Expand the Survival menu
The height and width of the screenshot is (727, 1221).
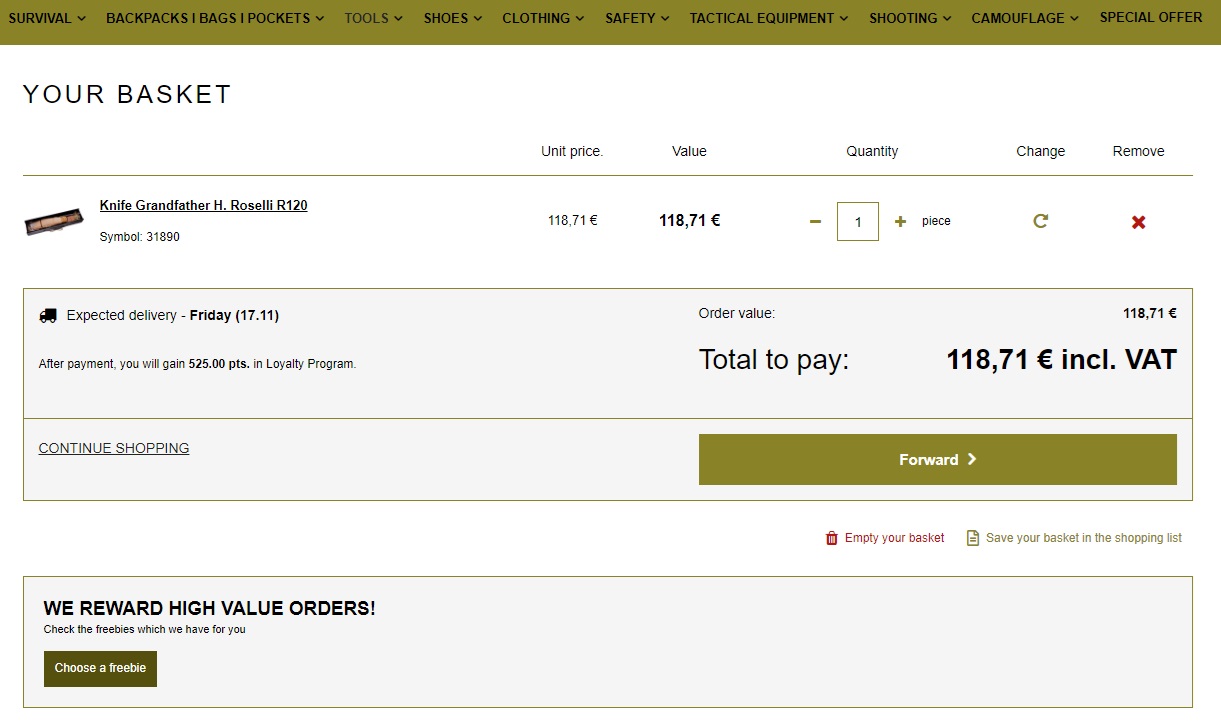point(47,18)
